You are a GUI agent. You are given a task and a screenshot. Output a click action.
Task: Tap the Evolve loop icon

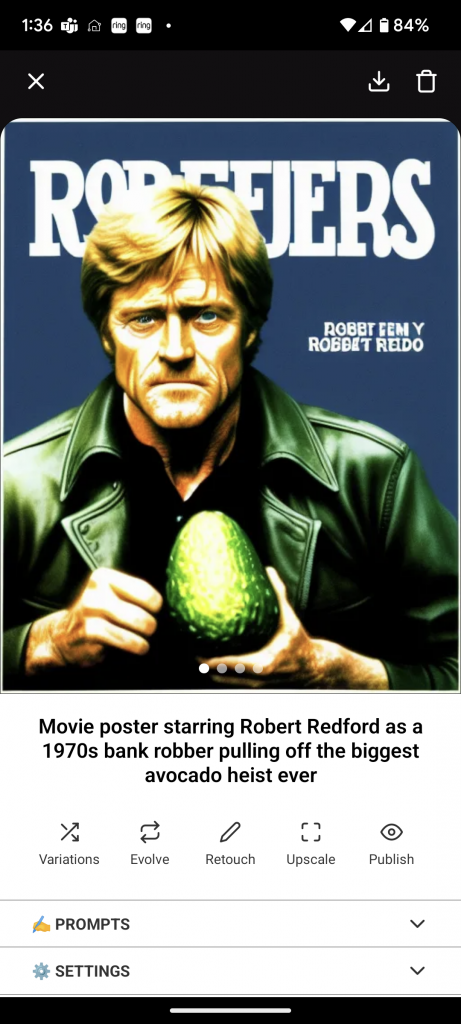pos(150,831)
